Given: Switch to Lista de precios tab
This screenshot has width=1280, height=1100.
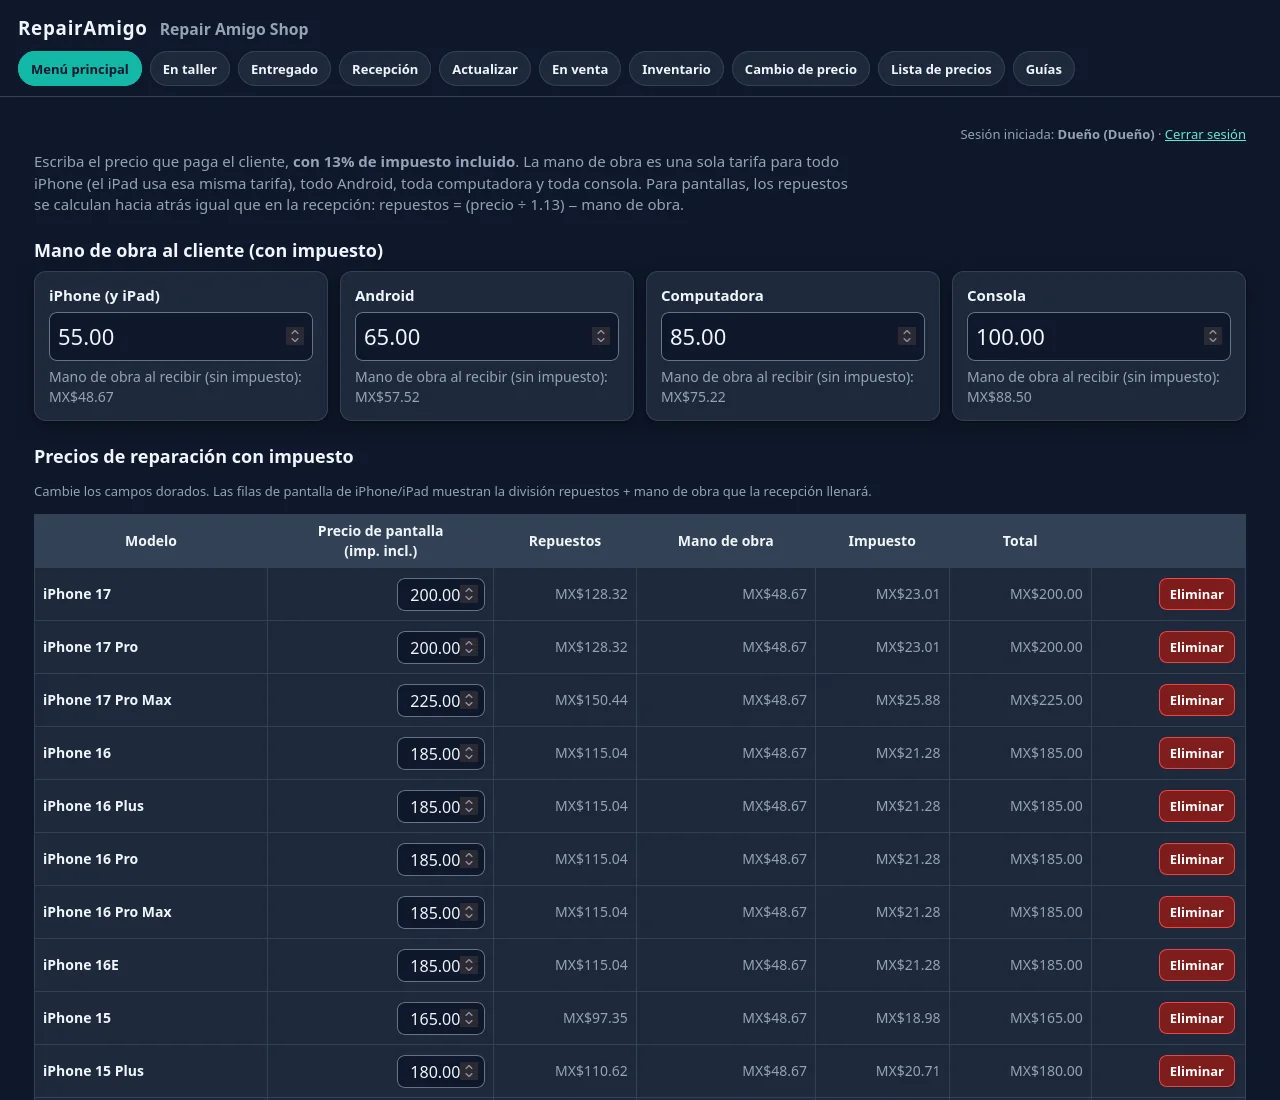Looking at the screenshot, I should [941, 69].
